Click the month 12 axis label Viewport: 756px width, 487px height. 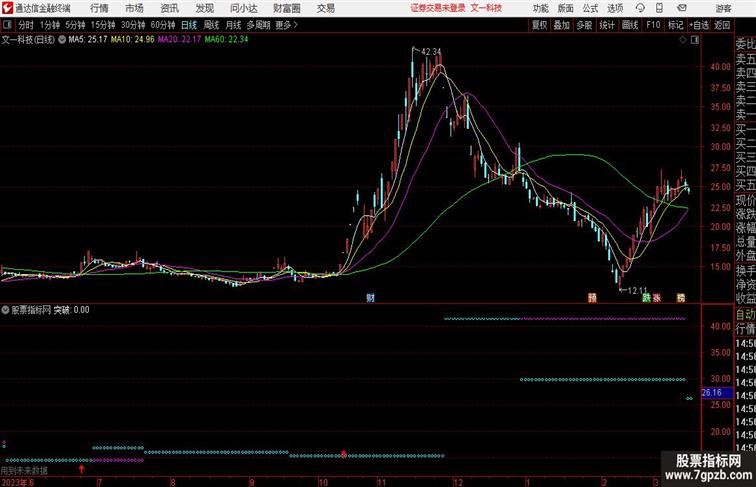[x=459, y=482]
